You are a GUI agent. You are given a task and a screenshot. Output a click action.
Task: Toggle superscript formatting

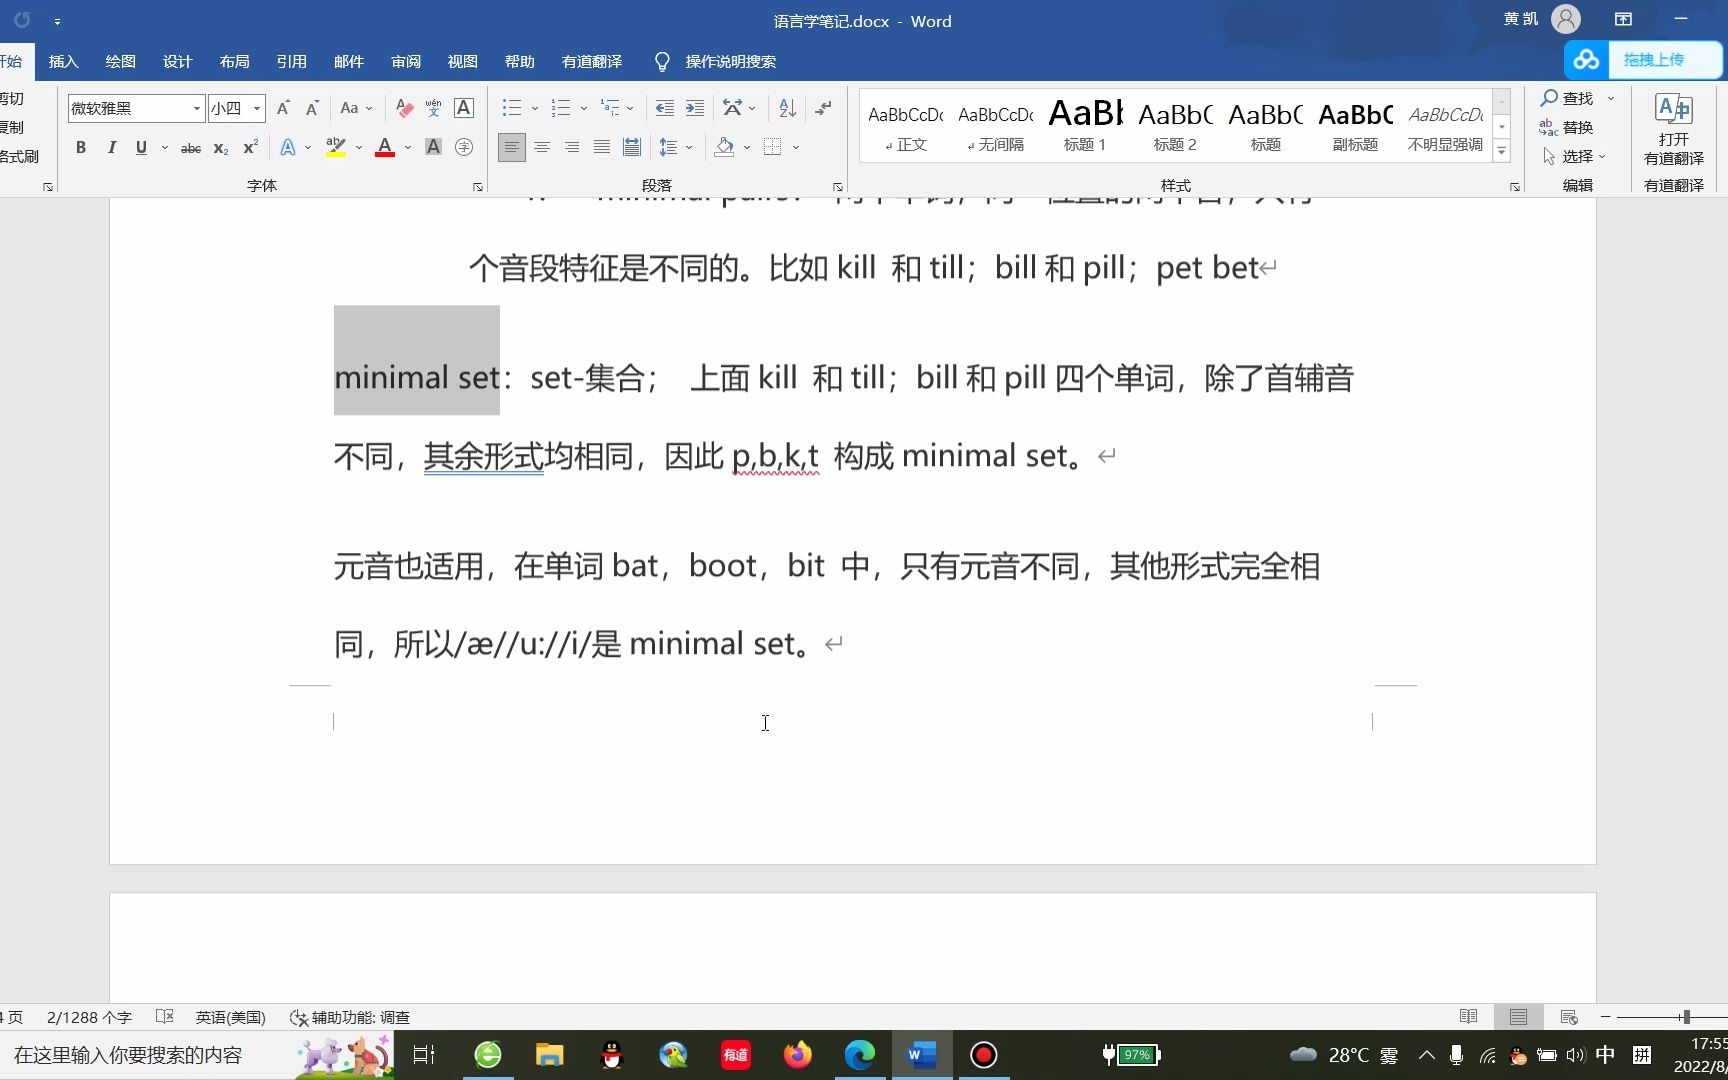click(251, 147)
